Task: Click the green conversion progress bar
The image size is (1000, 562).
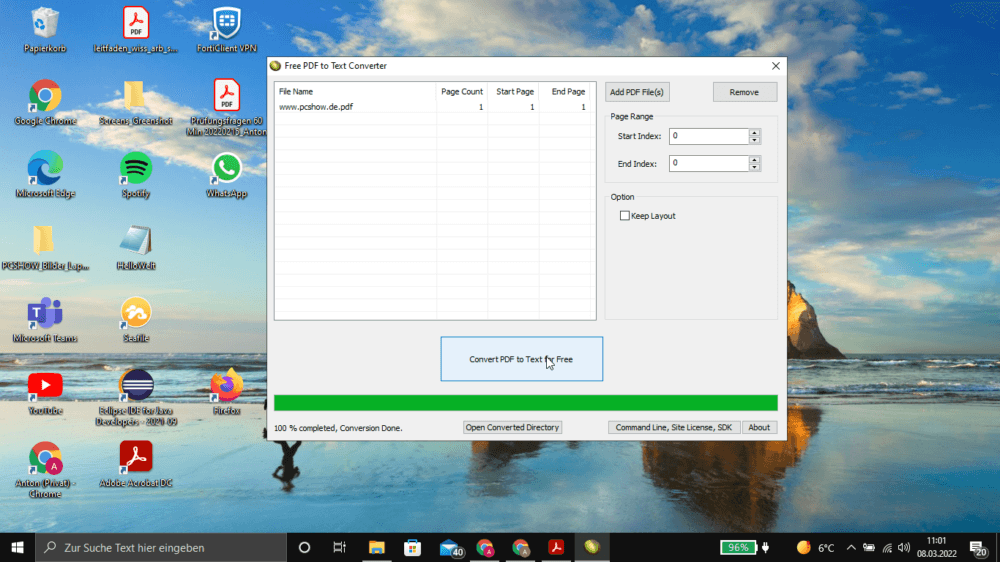Action: [526, 403]
